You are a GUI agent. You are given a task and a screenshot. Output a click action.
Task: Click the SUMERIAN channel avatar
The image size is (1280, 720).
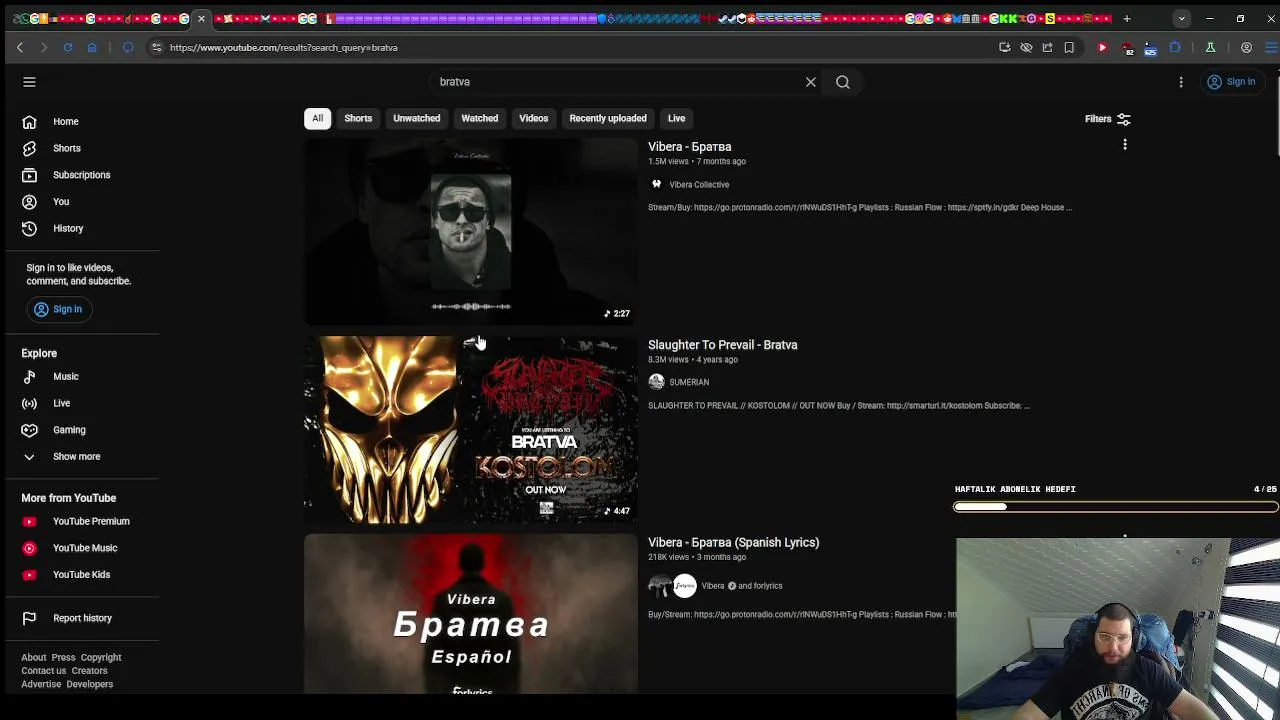coord(656,382)
